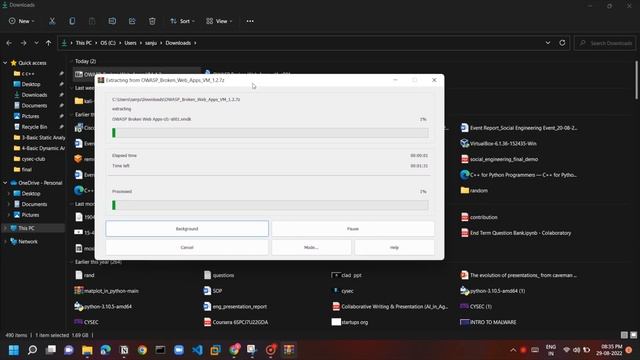Click This PC in address breadcrumb
This screenshot has width=640, height=360.
point(84,43)
